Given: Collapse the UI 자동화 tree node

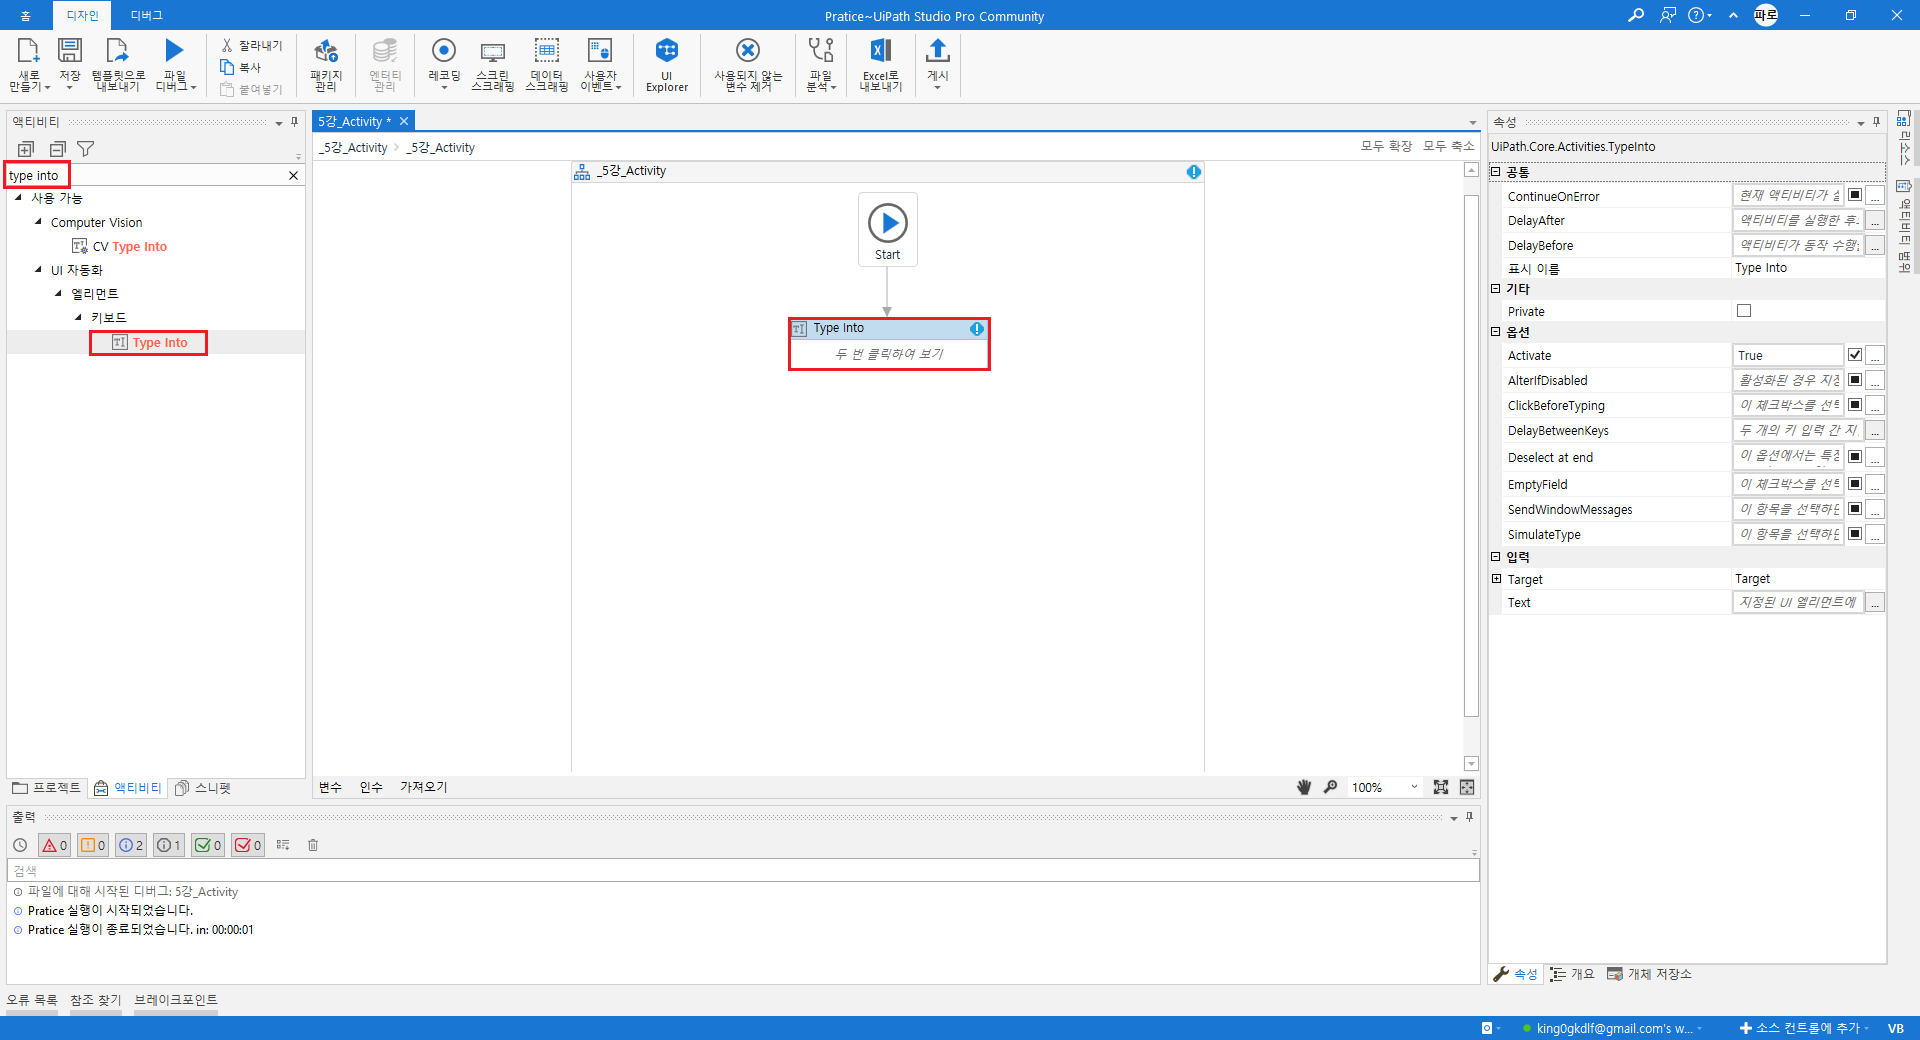Looking at the screenshot, I should pos(38,270).
